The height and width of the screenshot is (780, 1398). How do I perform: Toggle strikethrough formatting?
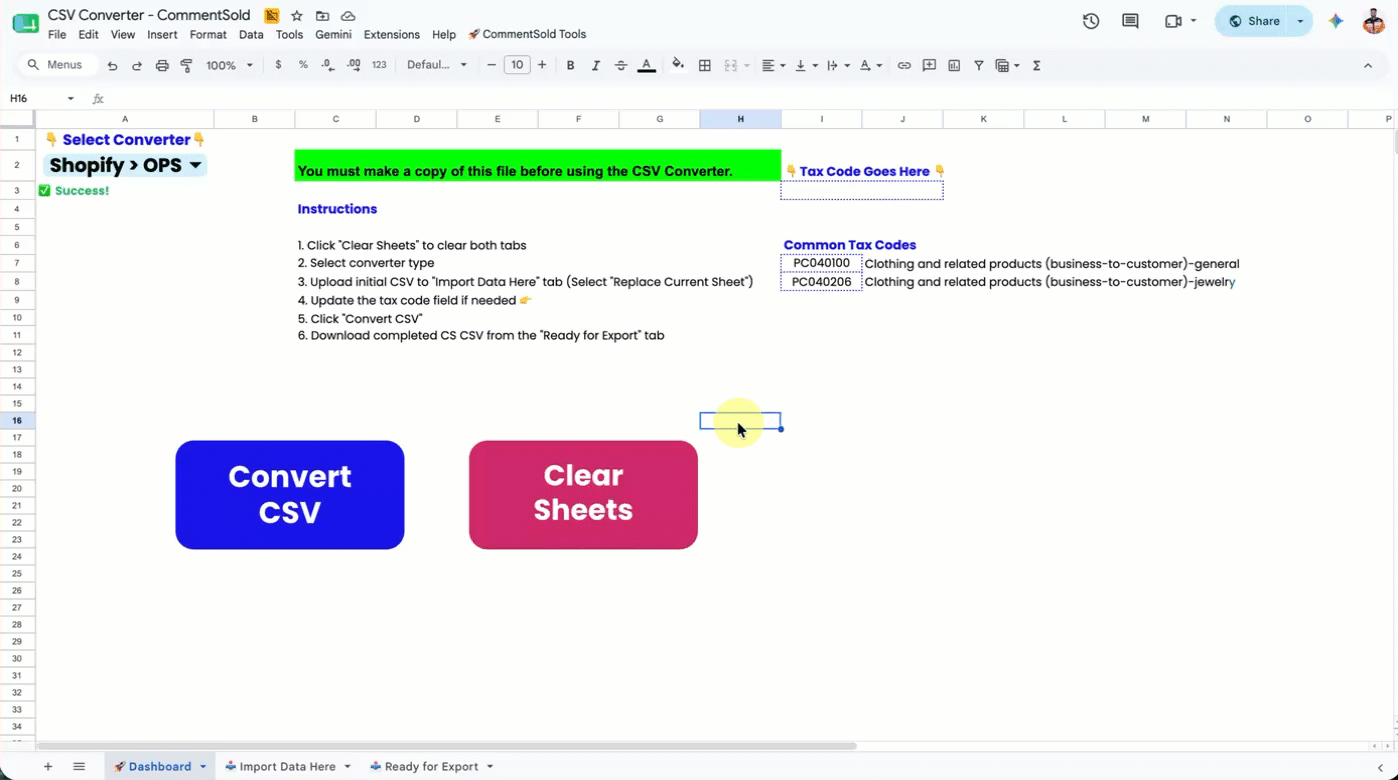click(621, 65)
